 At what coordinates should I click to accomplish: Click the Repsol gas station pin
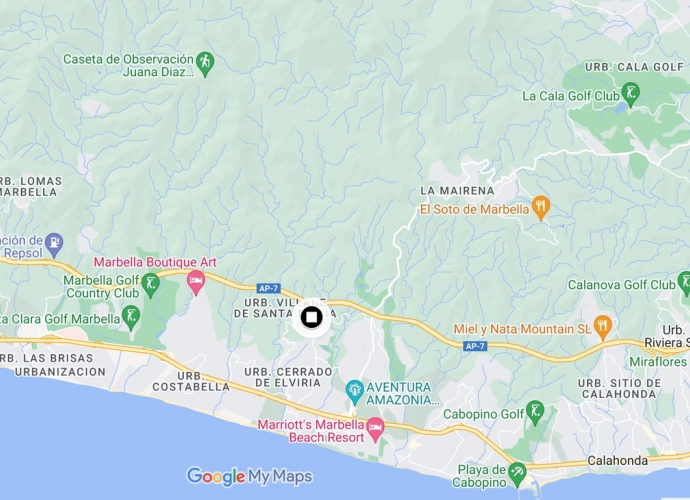55,245
